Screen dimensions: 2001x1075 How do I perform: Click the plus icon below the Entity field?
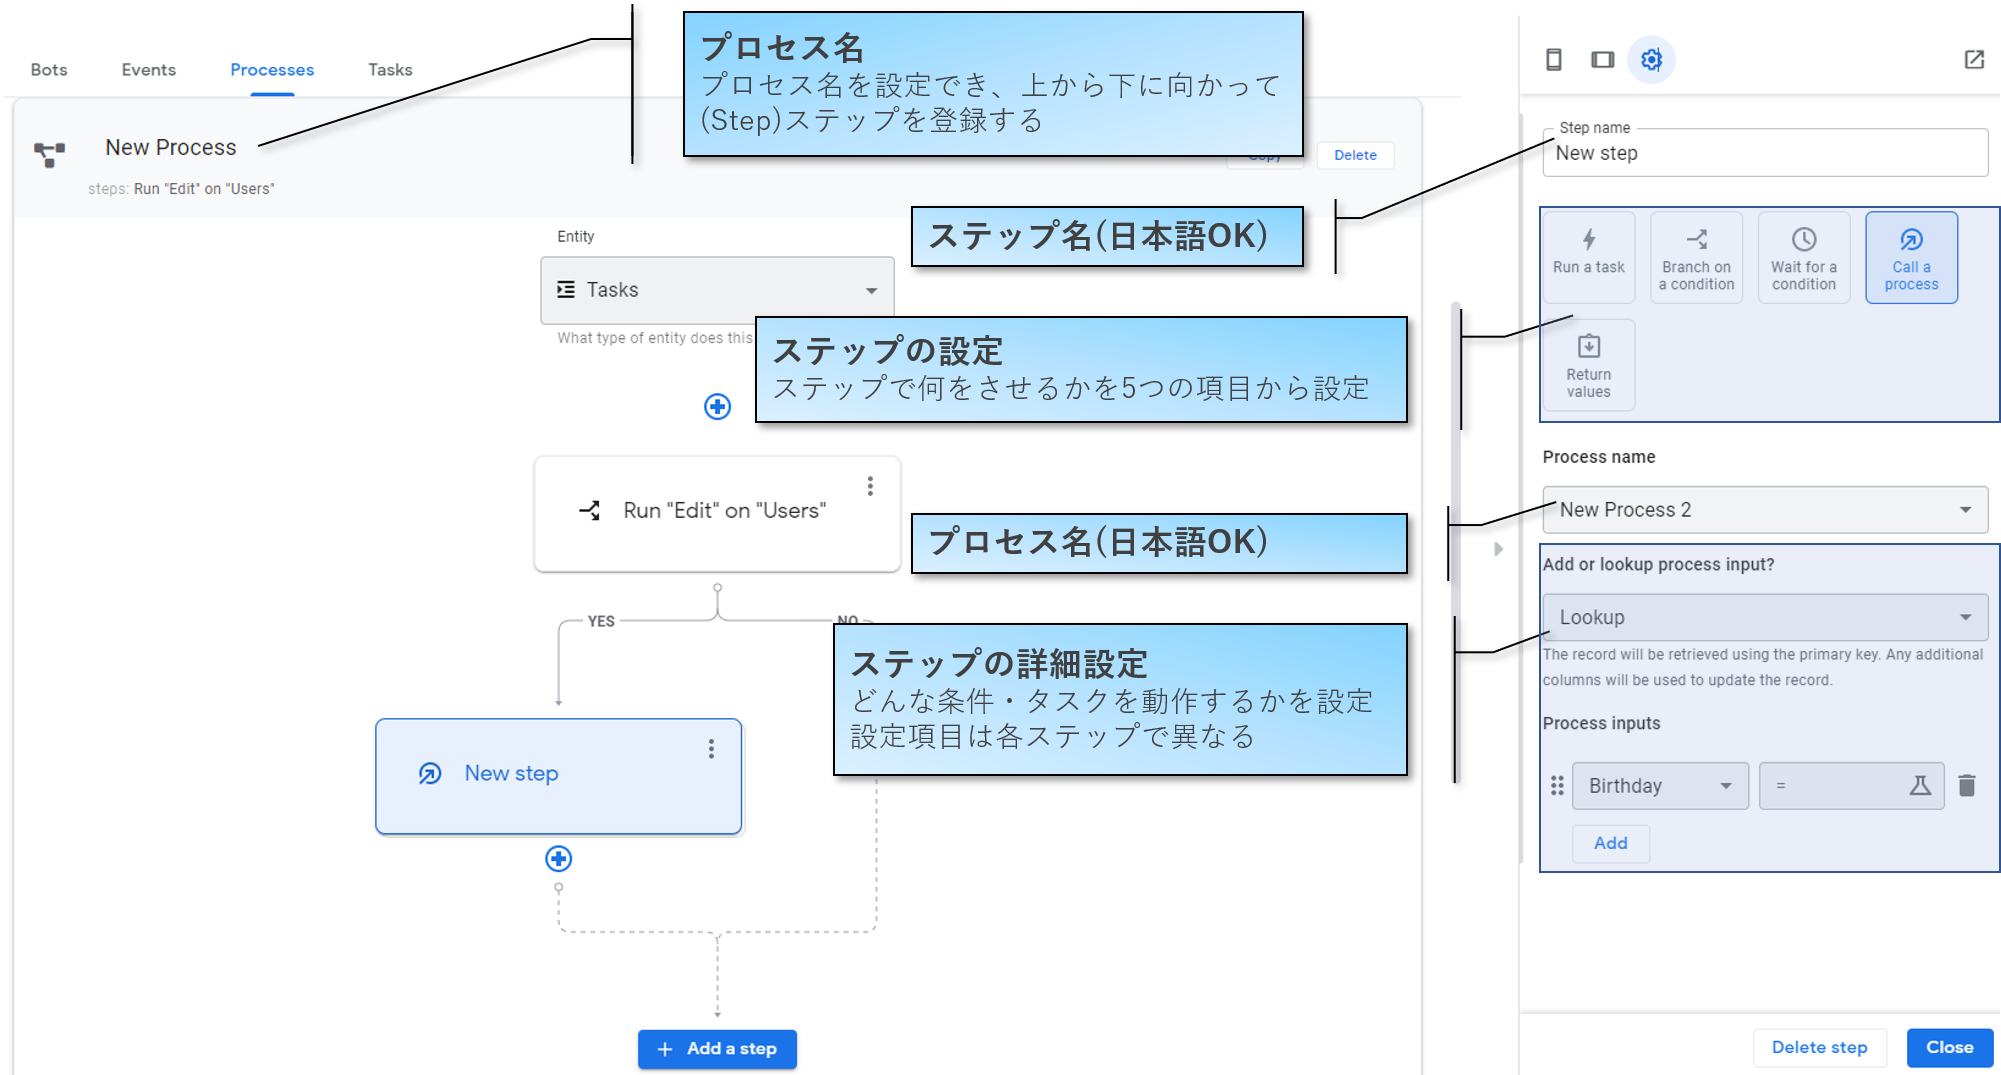click(716, 407)
